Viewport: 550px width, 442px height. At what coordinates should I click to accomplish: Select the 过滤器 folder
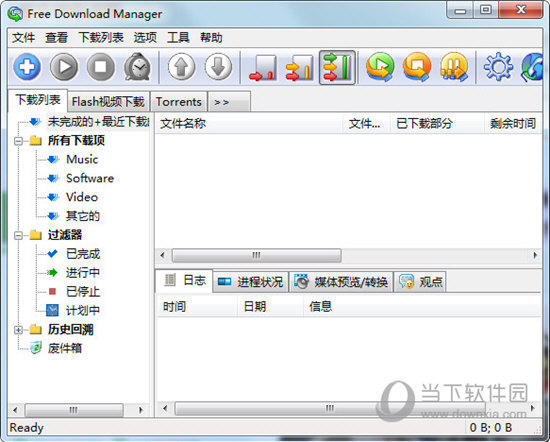coord(65,235)
